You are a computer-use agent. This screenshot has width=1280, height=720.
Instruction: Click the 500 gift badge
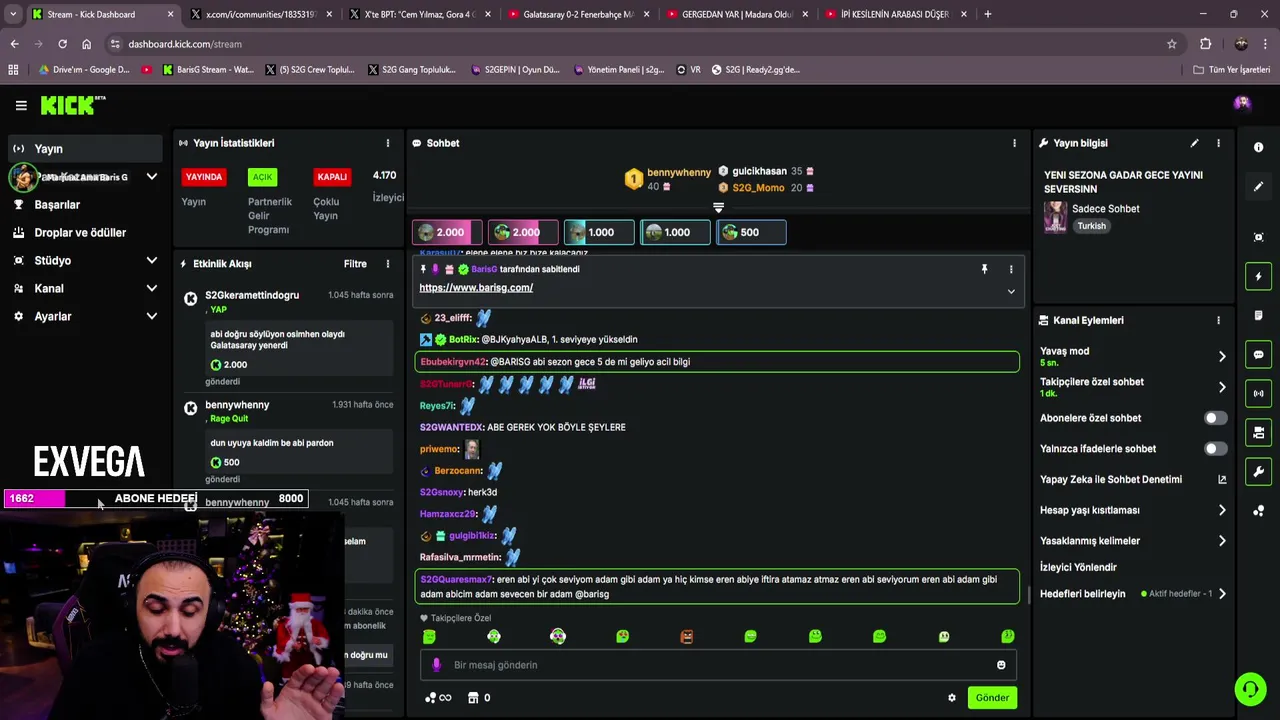752,233
